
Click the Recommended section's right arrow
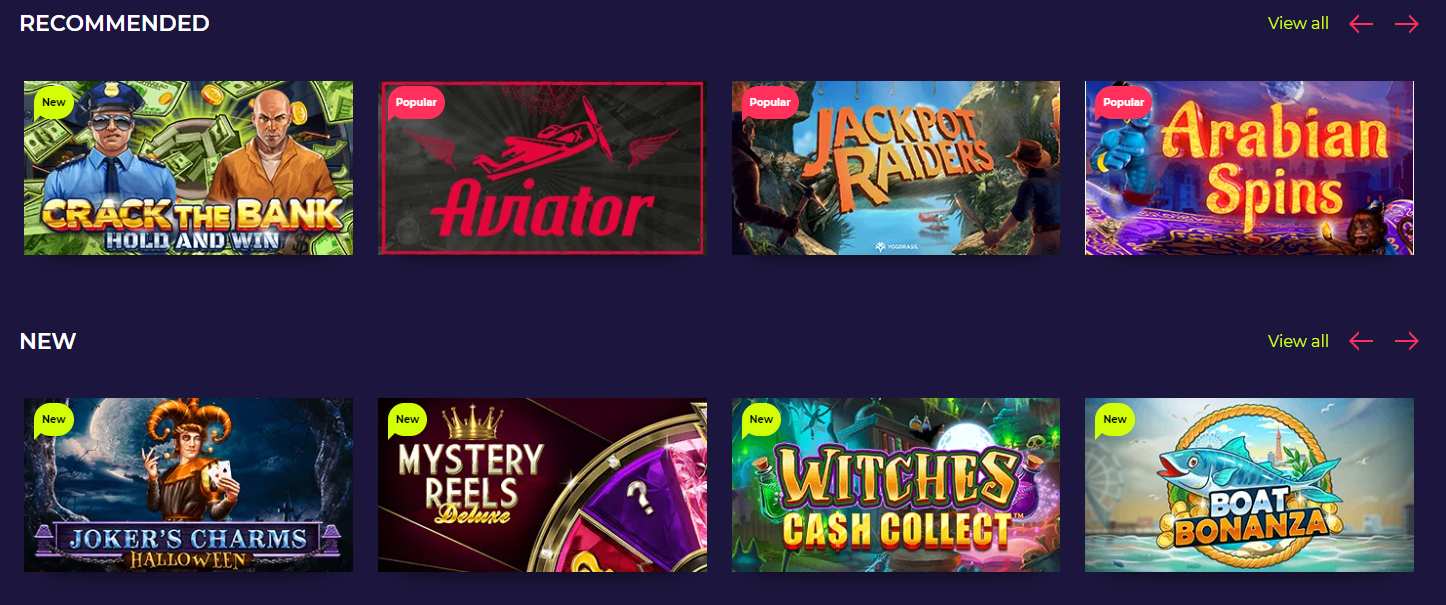(1407, 24)
